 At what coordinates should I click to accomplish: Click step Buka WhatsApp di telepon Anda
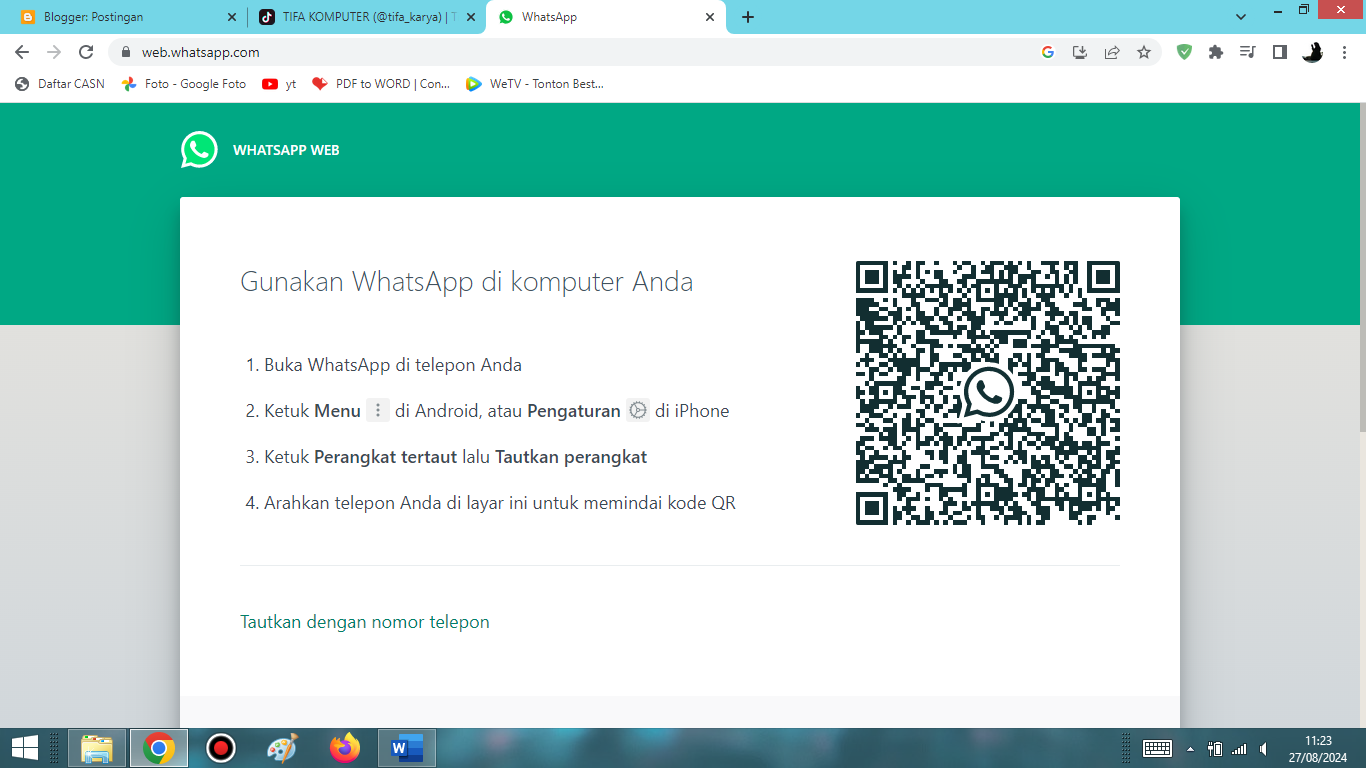click(393, 365)
